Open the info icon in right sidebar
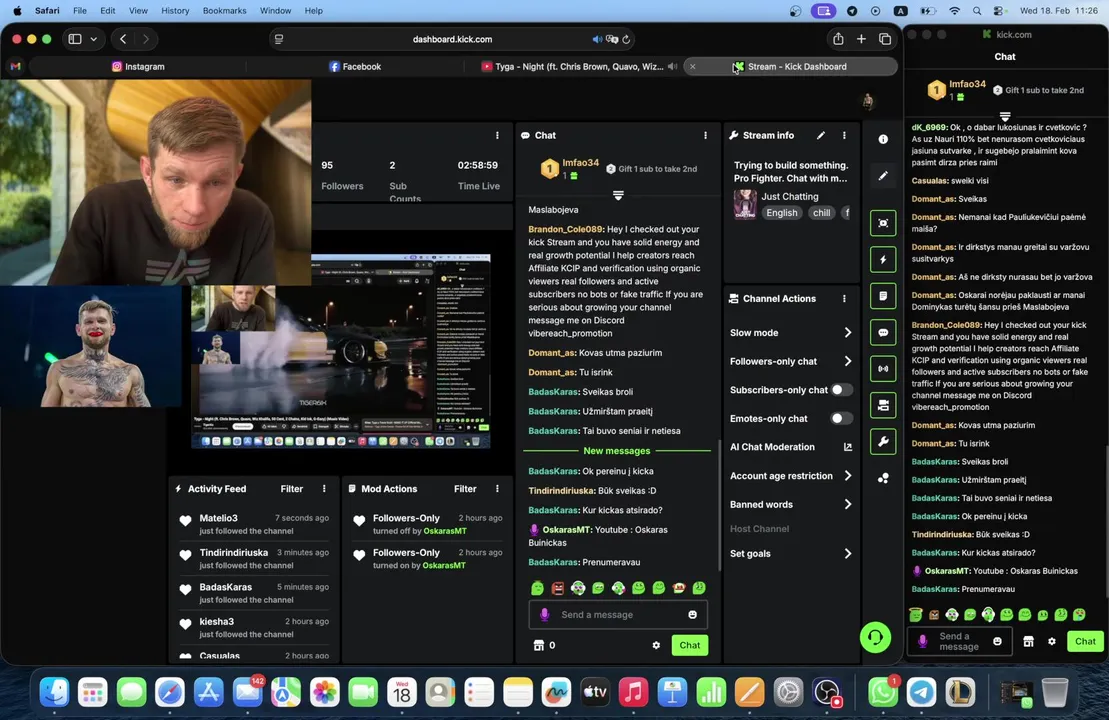 point(883,139)
